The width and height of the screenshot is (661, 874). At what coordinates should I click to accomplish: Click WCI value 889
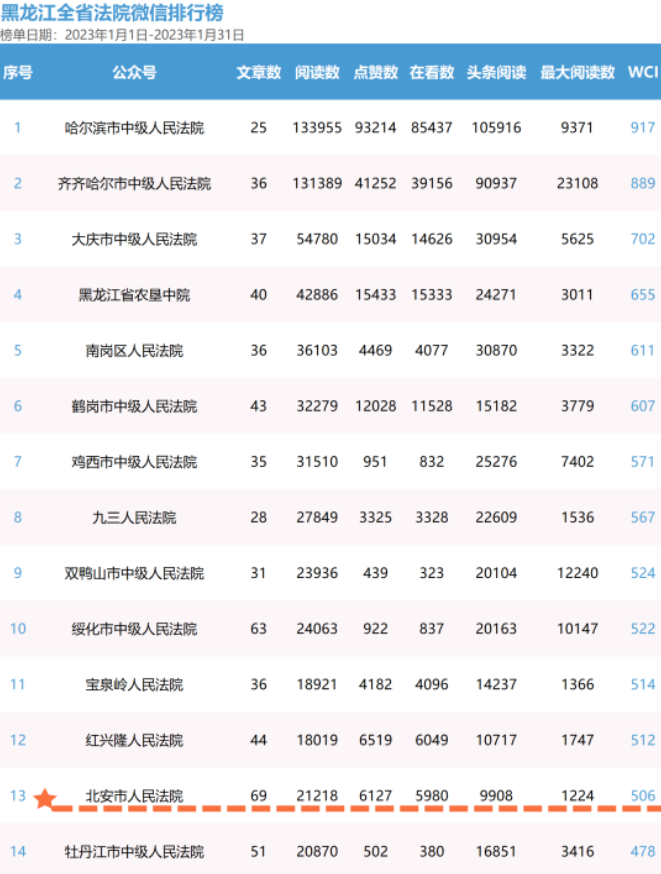tap(643, 183)
